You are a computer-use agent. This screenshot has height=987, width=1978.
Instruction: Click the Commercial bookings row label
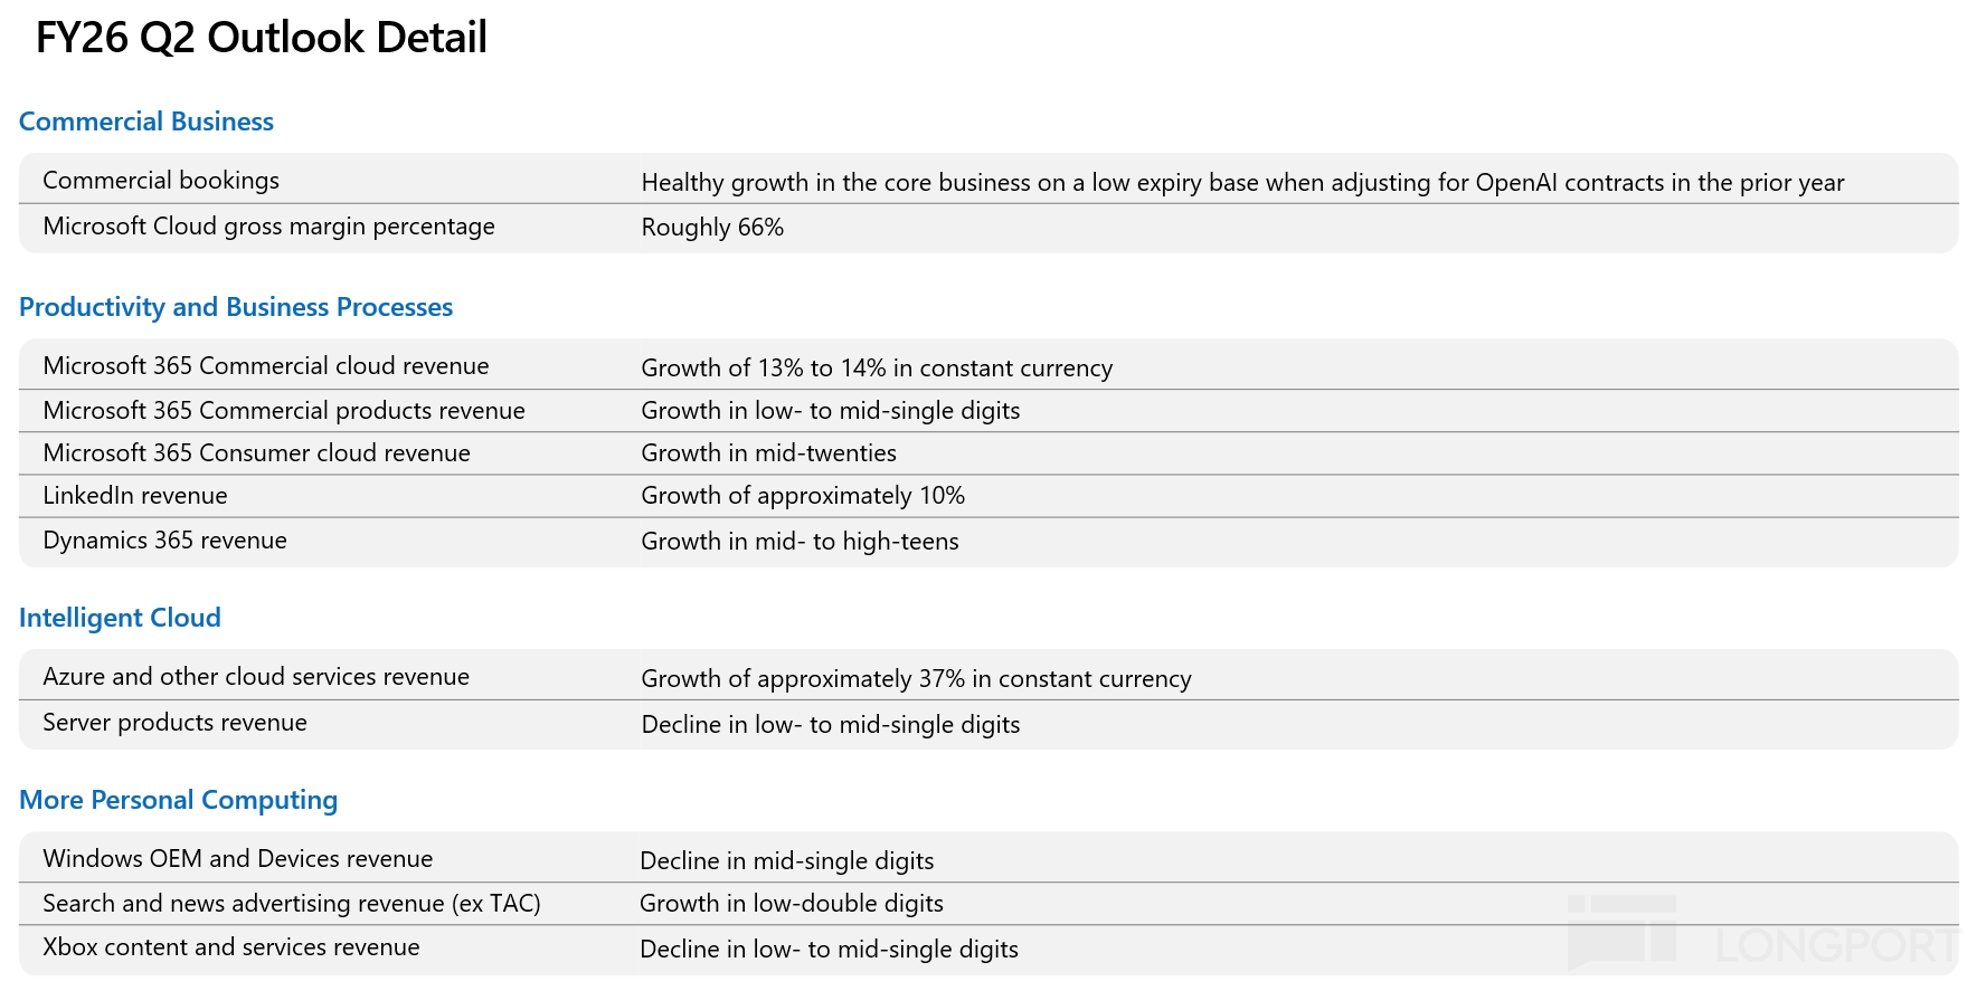pos(161,181)
